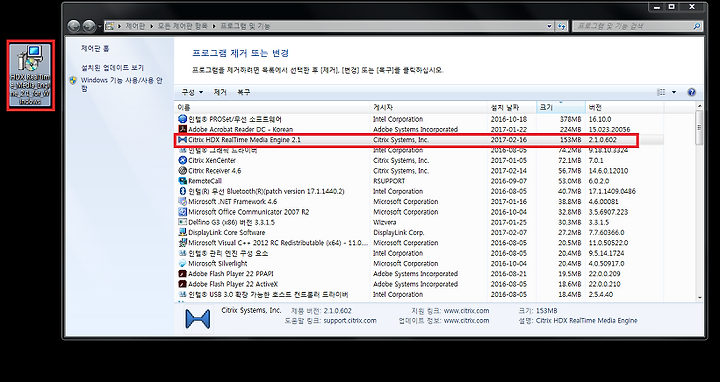720x382 pixels.
Task: Select the Citrix XenCenter program name
Action: [x=212, y=160]
